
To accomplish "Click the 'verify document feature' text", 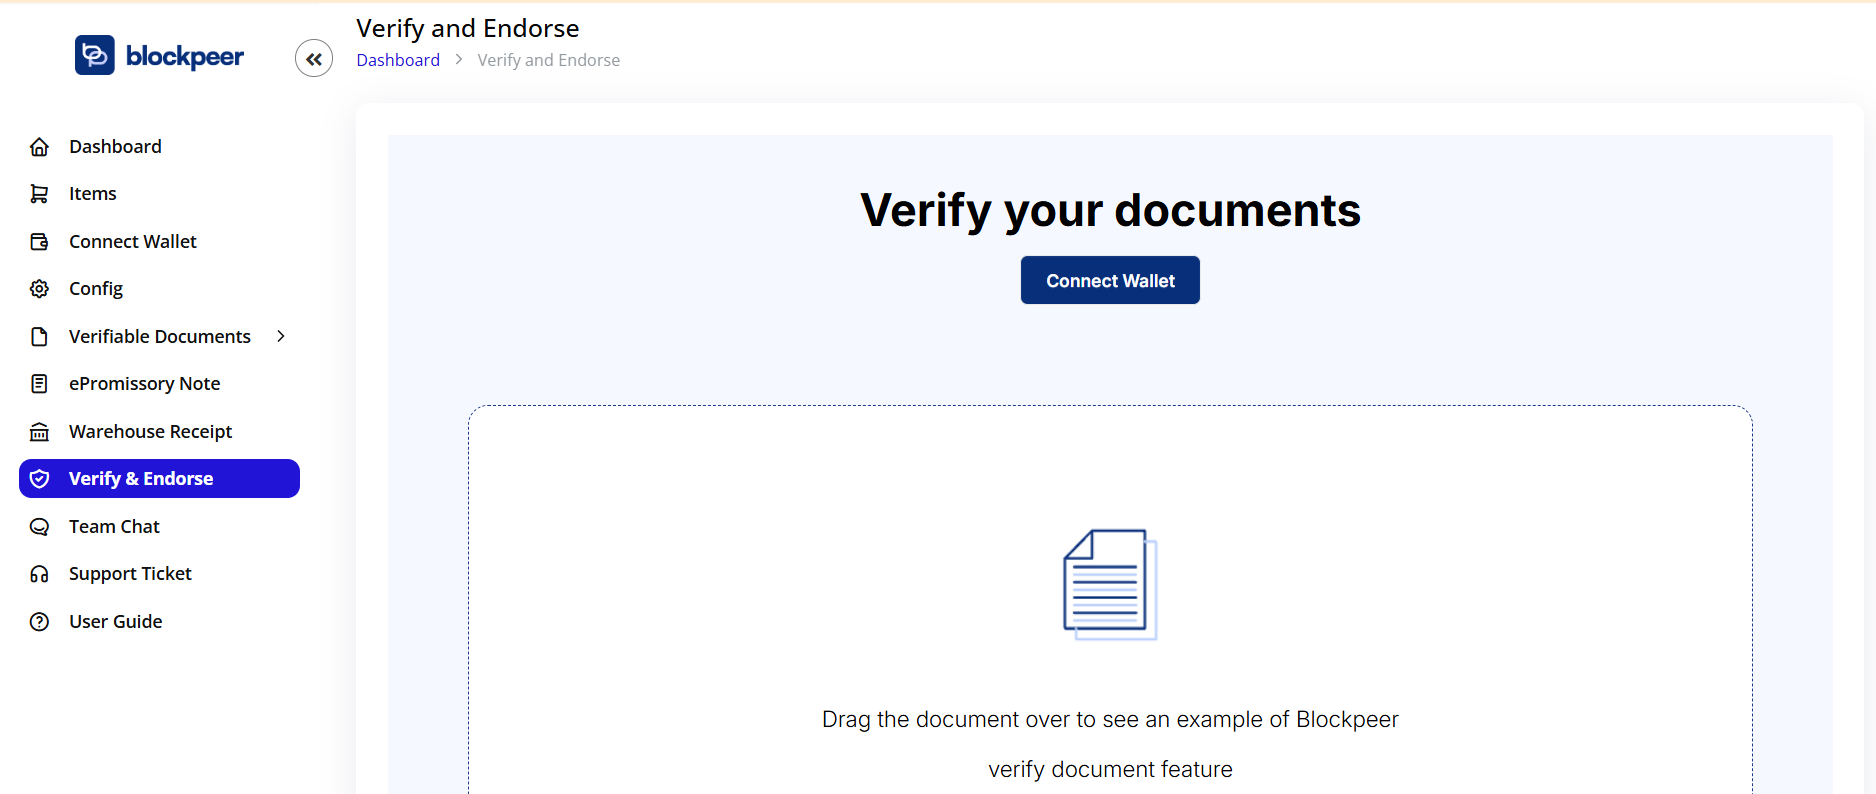I will pyautogui.click(x=1110, y=769).
